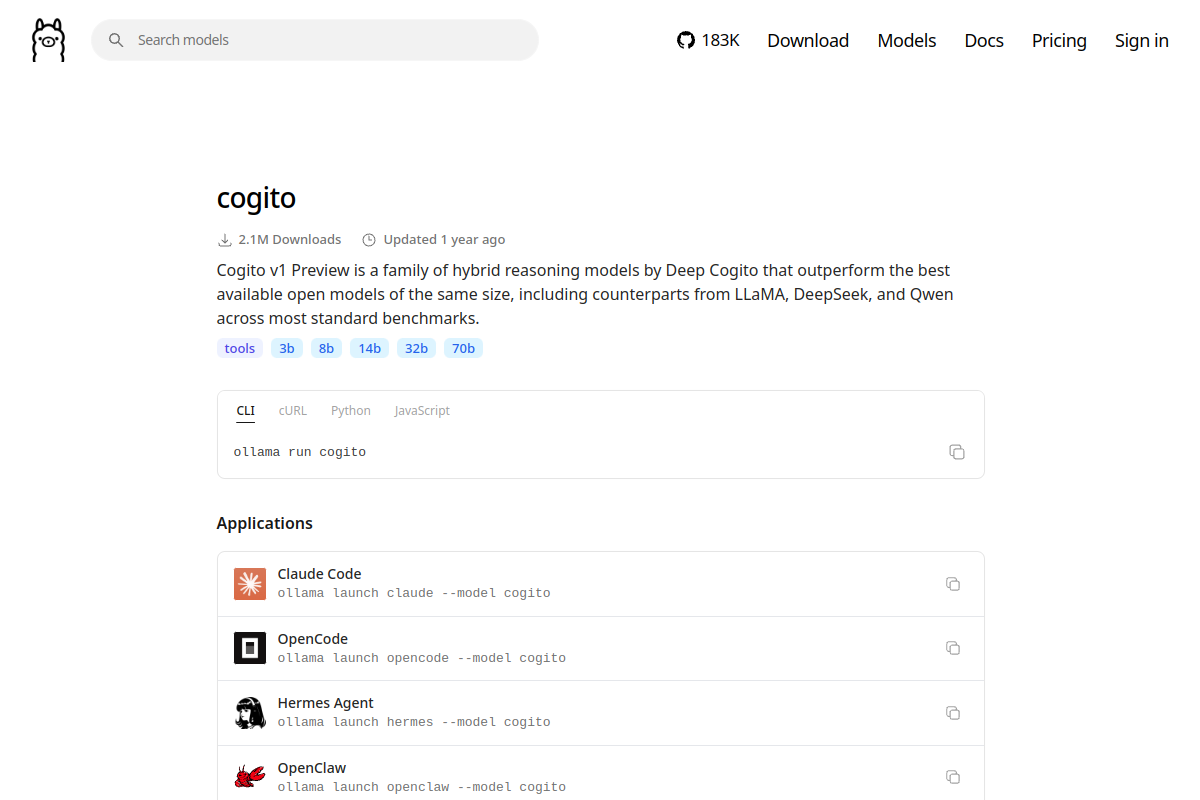Click the download icon next to 2.1M Downloads

coord(224,240)
